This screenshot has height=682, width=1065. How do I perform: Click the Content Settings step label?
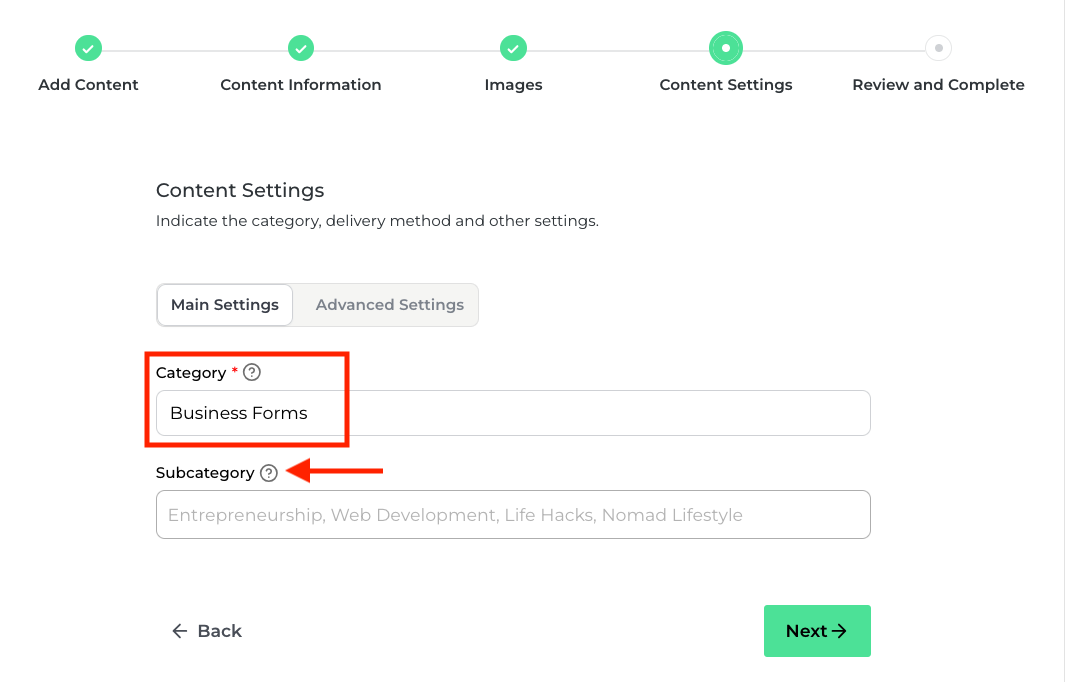[726, 85]
